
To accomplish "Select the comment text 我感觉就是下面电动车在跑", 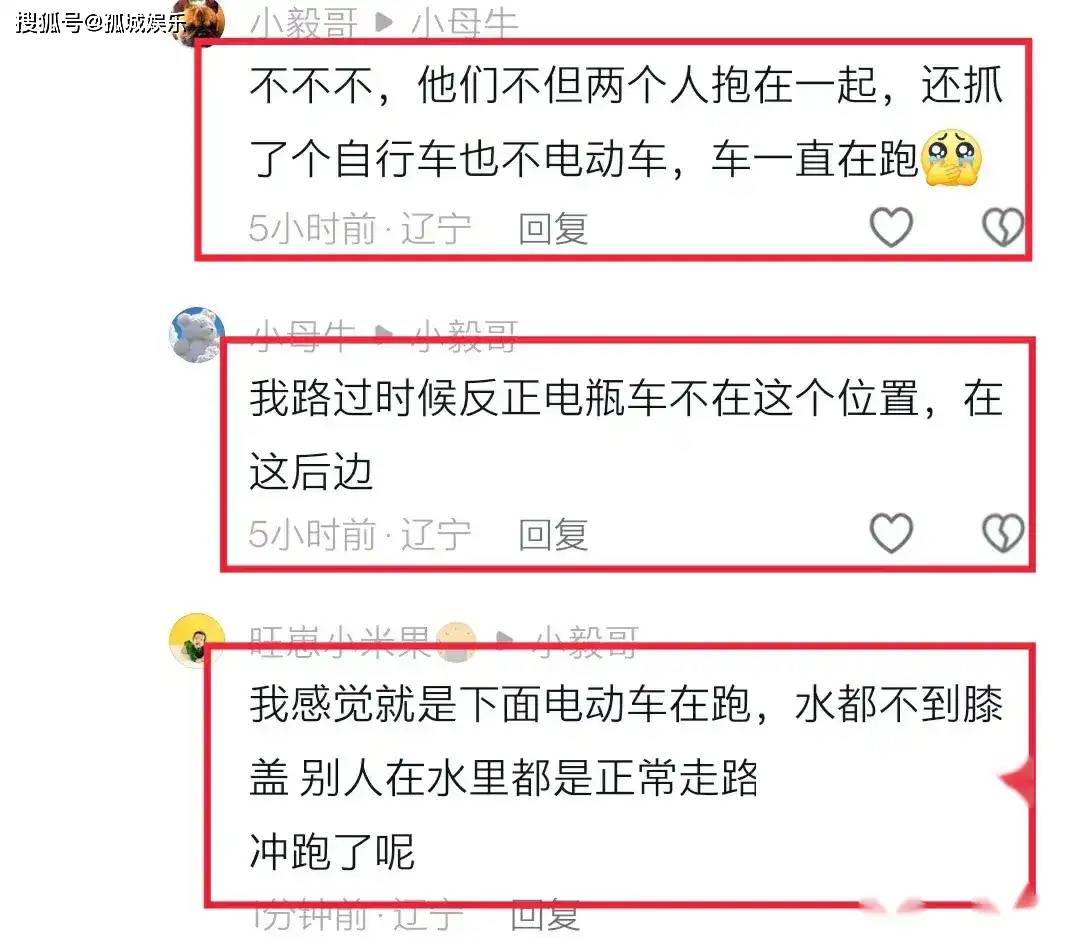I will (500, 704).
